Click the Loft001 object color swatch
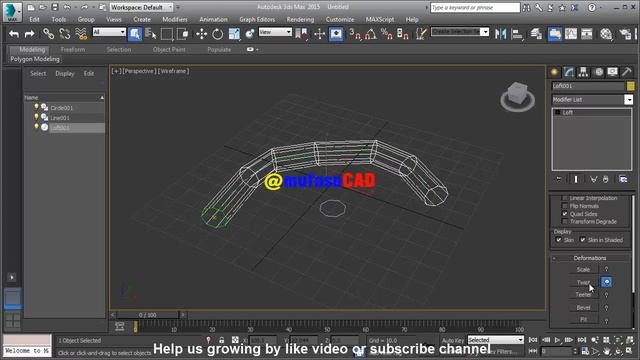This screenshot has width=640, height=360. [x=631, y=86]
